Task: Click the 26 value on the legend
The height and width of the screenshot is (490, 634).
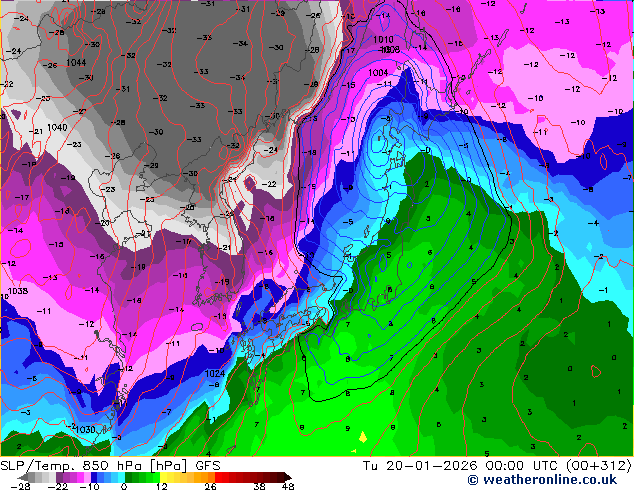Action: pos(210,486)
